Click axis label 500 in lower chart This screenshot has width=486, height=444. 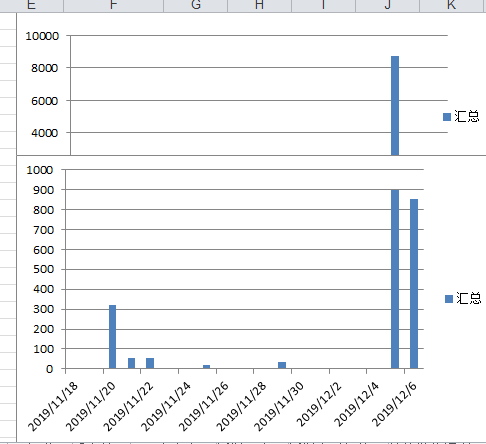[x=43, y=269]
